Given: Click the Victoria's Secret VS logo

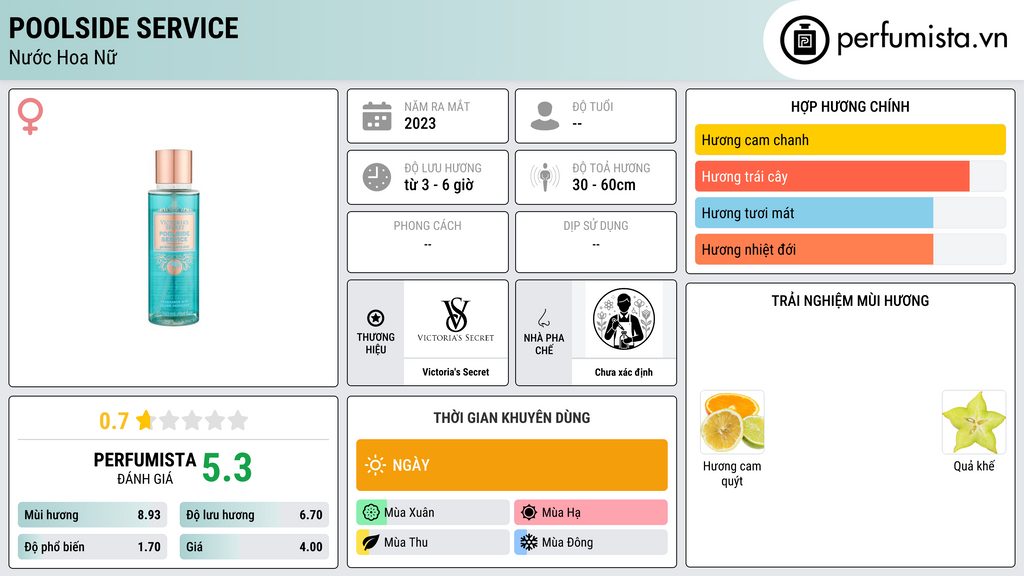Looking at the screenshot, I should (x=456, y=319).
